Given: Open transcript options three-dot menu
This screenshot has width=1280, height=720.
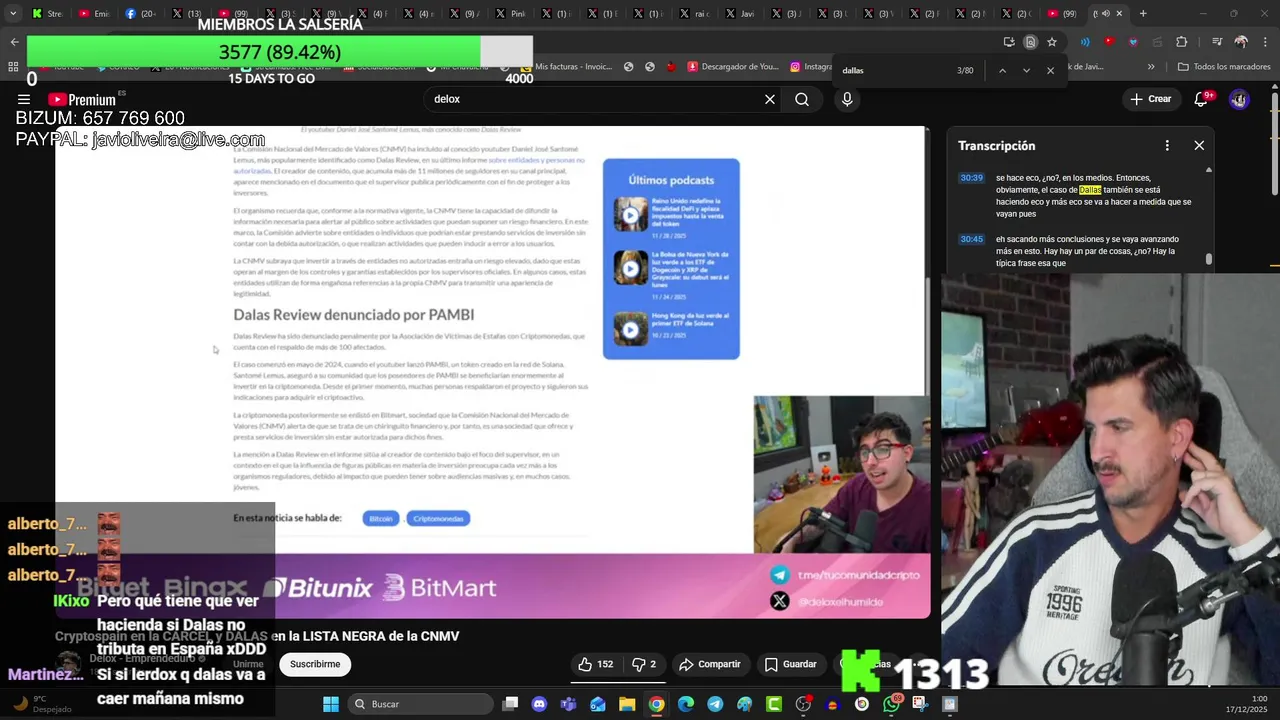Looking at the screenshot, I should [1167, 145].
